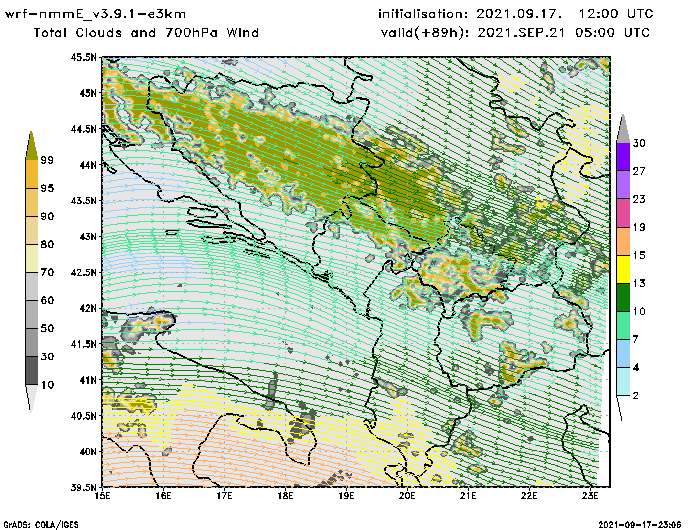This screenshot has width=700, height=530.
Task: Select the '18E' longitude axis label
Action: tap(285, 496)
